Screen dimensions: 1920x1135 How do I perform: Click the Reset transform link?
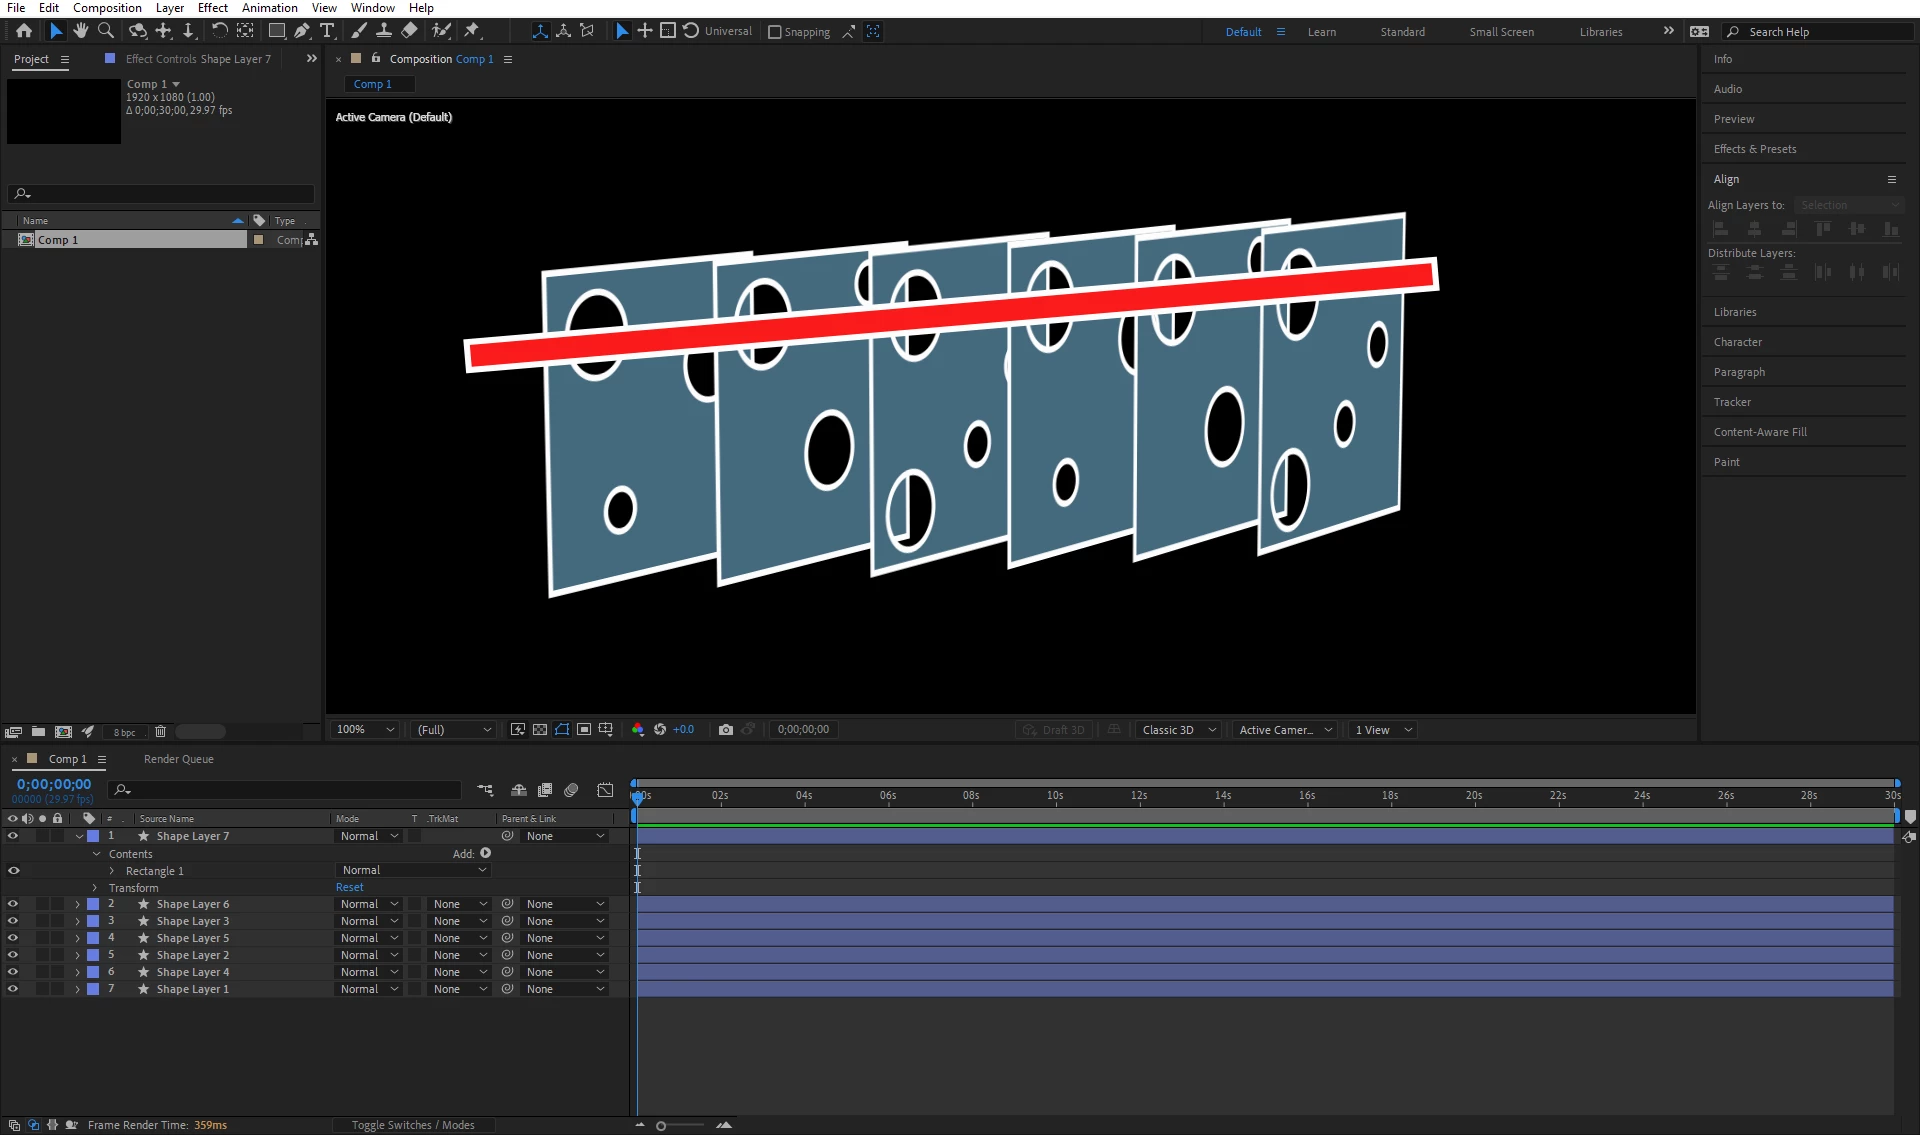click(x=349, y=887)
